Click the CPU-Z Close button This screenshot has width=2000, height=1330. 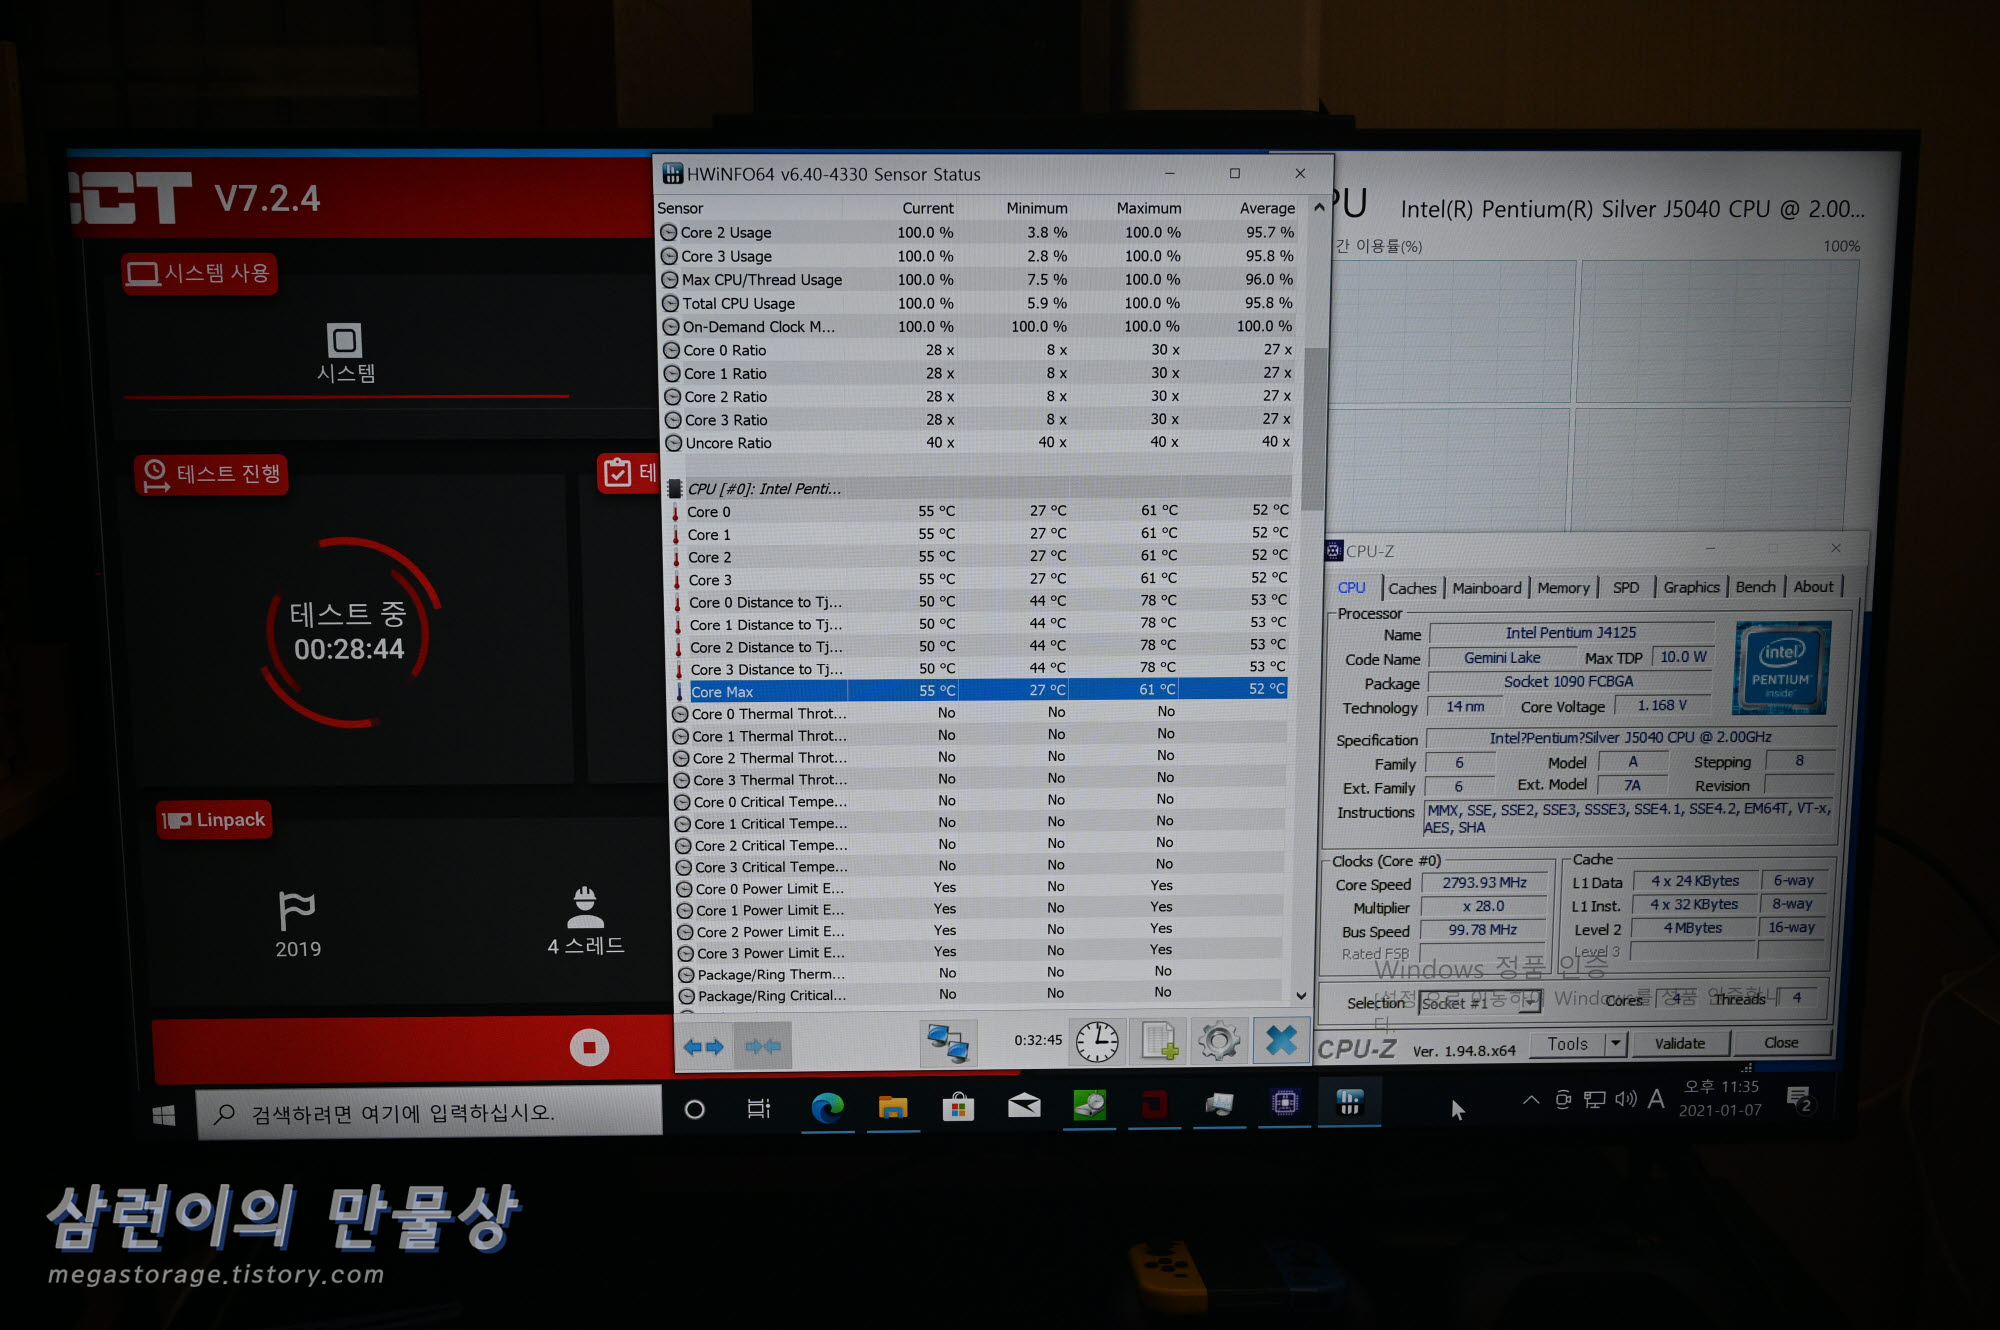1781,1042
